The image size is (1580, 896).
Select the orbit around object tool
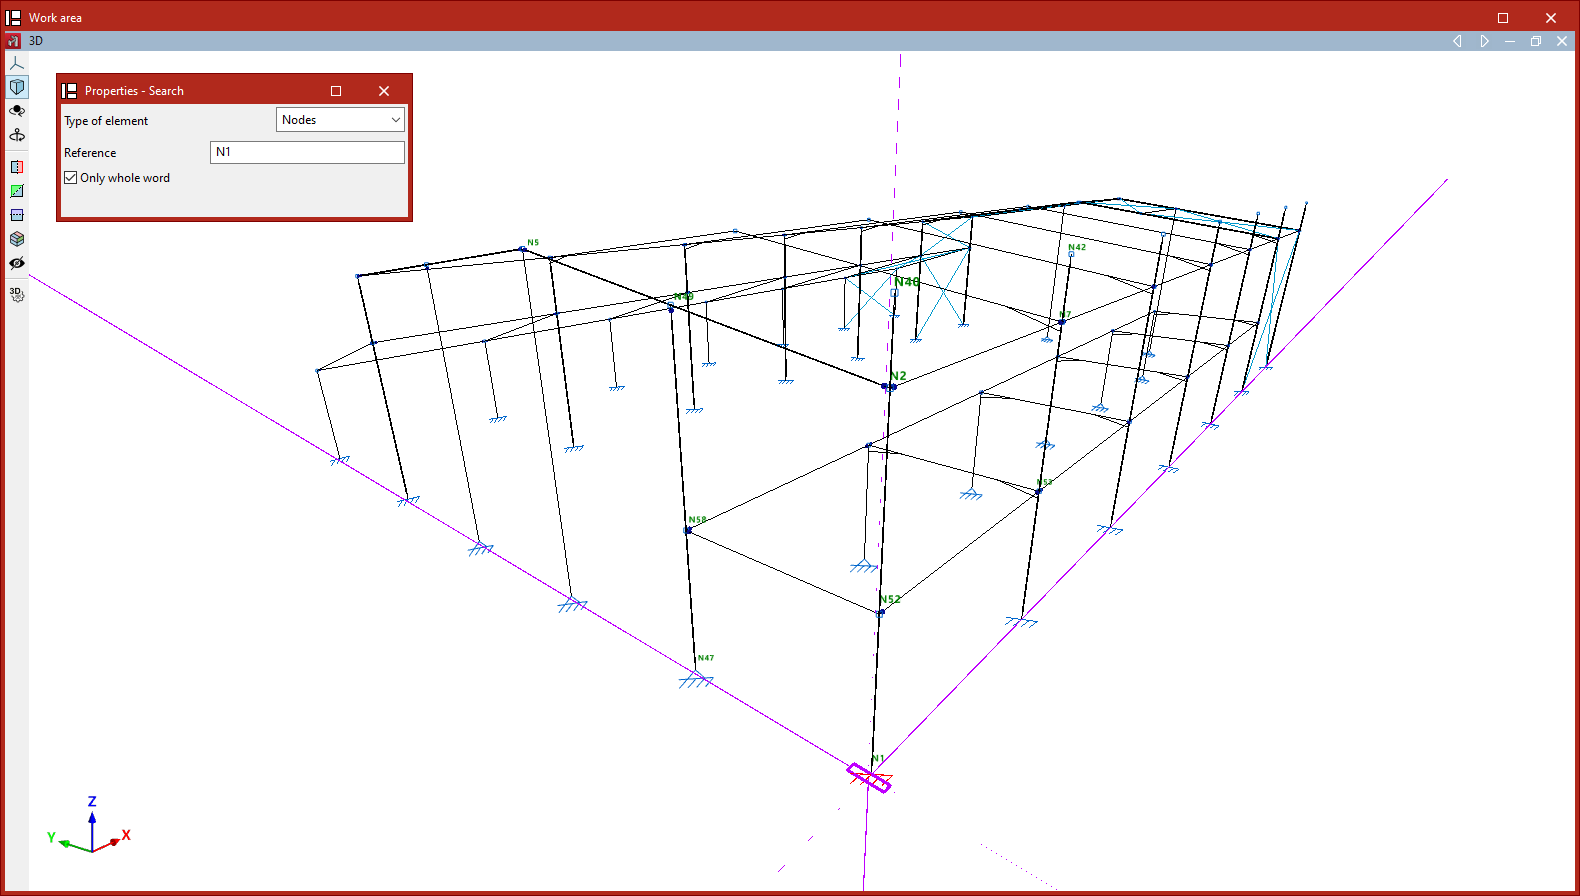point(17,111)
